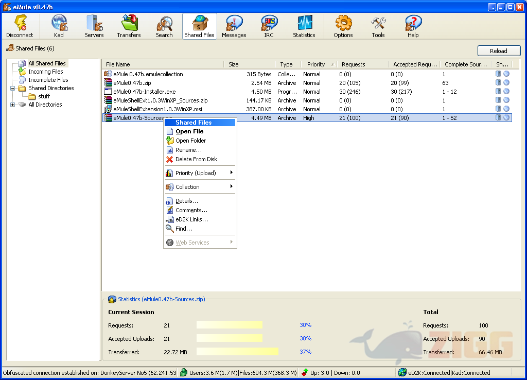The height and width of the screenshot is (380, 527).
Task: Sort by Size column header
Action: click(x=250, y=64)
